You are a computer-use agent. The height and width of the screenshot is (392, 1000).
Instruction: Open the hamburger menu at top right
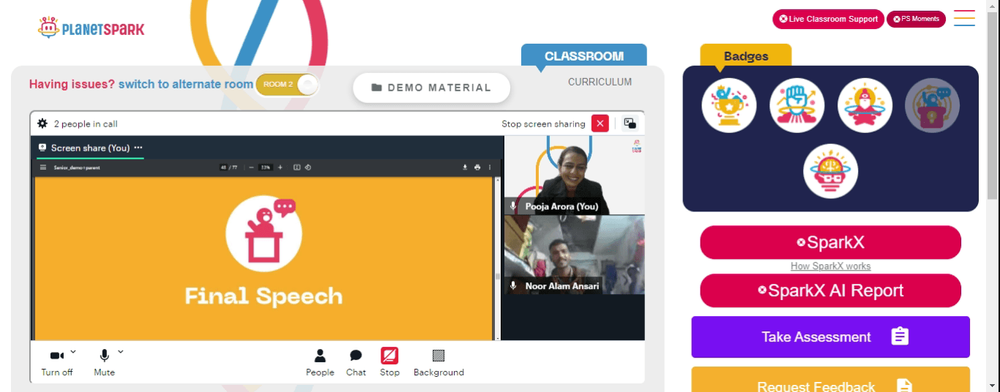964,18
